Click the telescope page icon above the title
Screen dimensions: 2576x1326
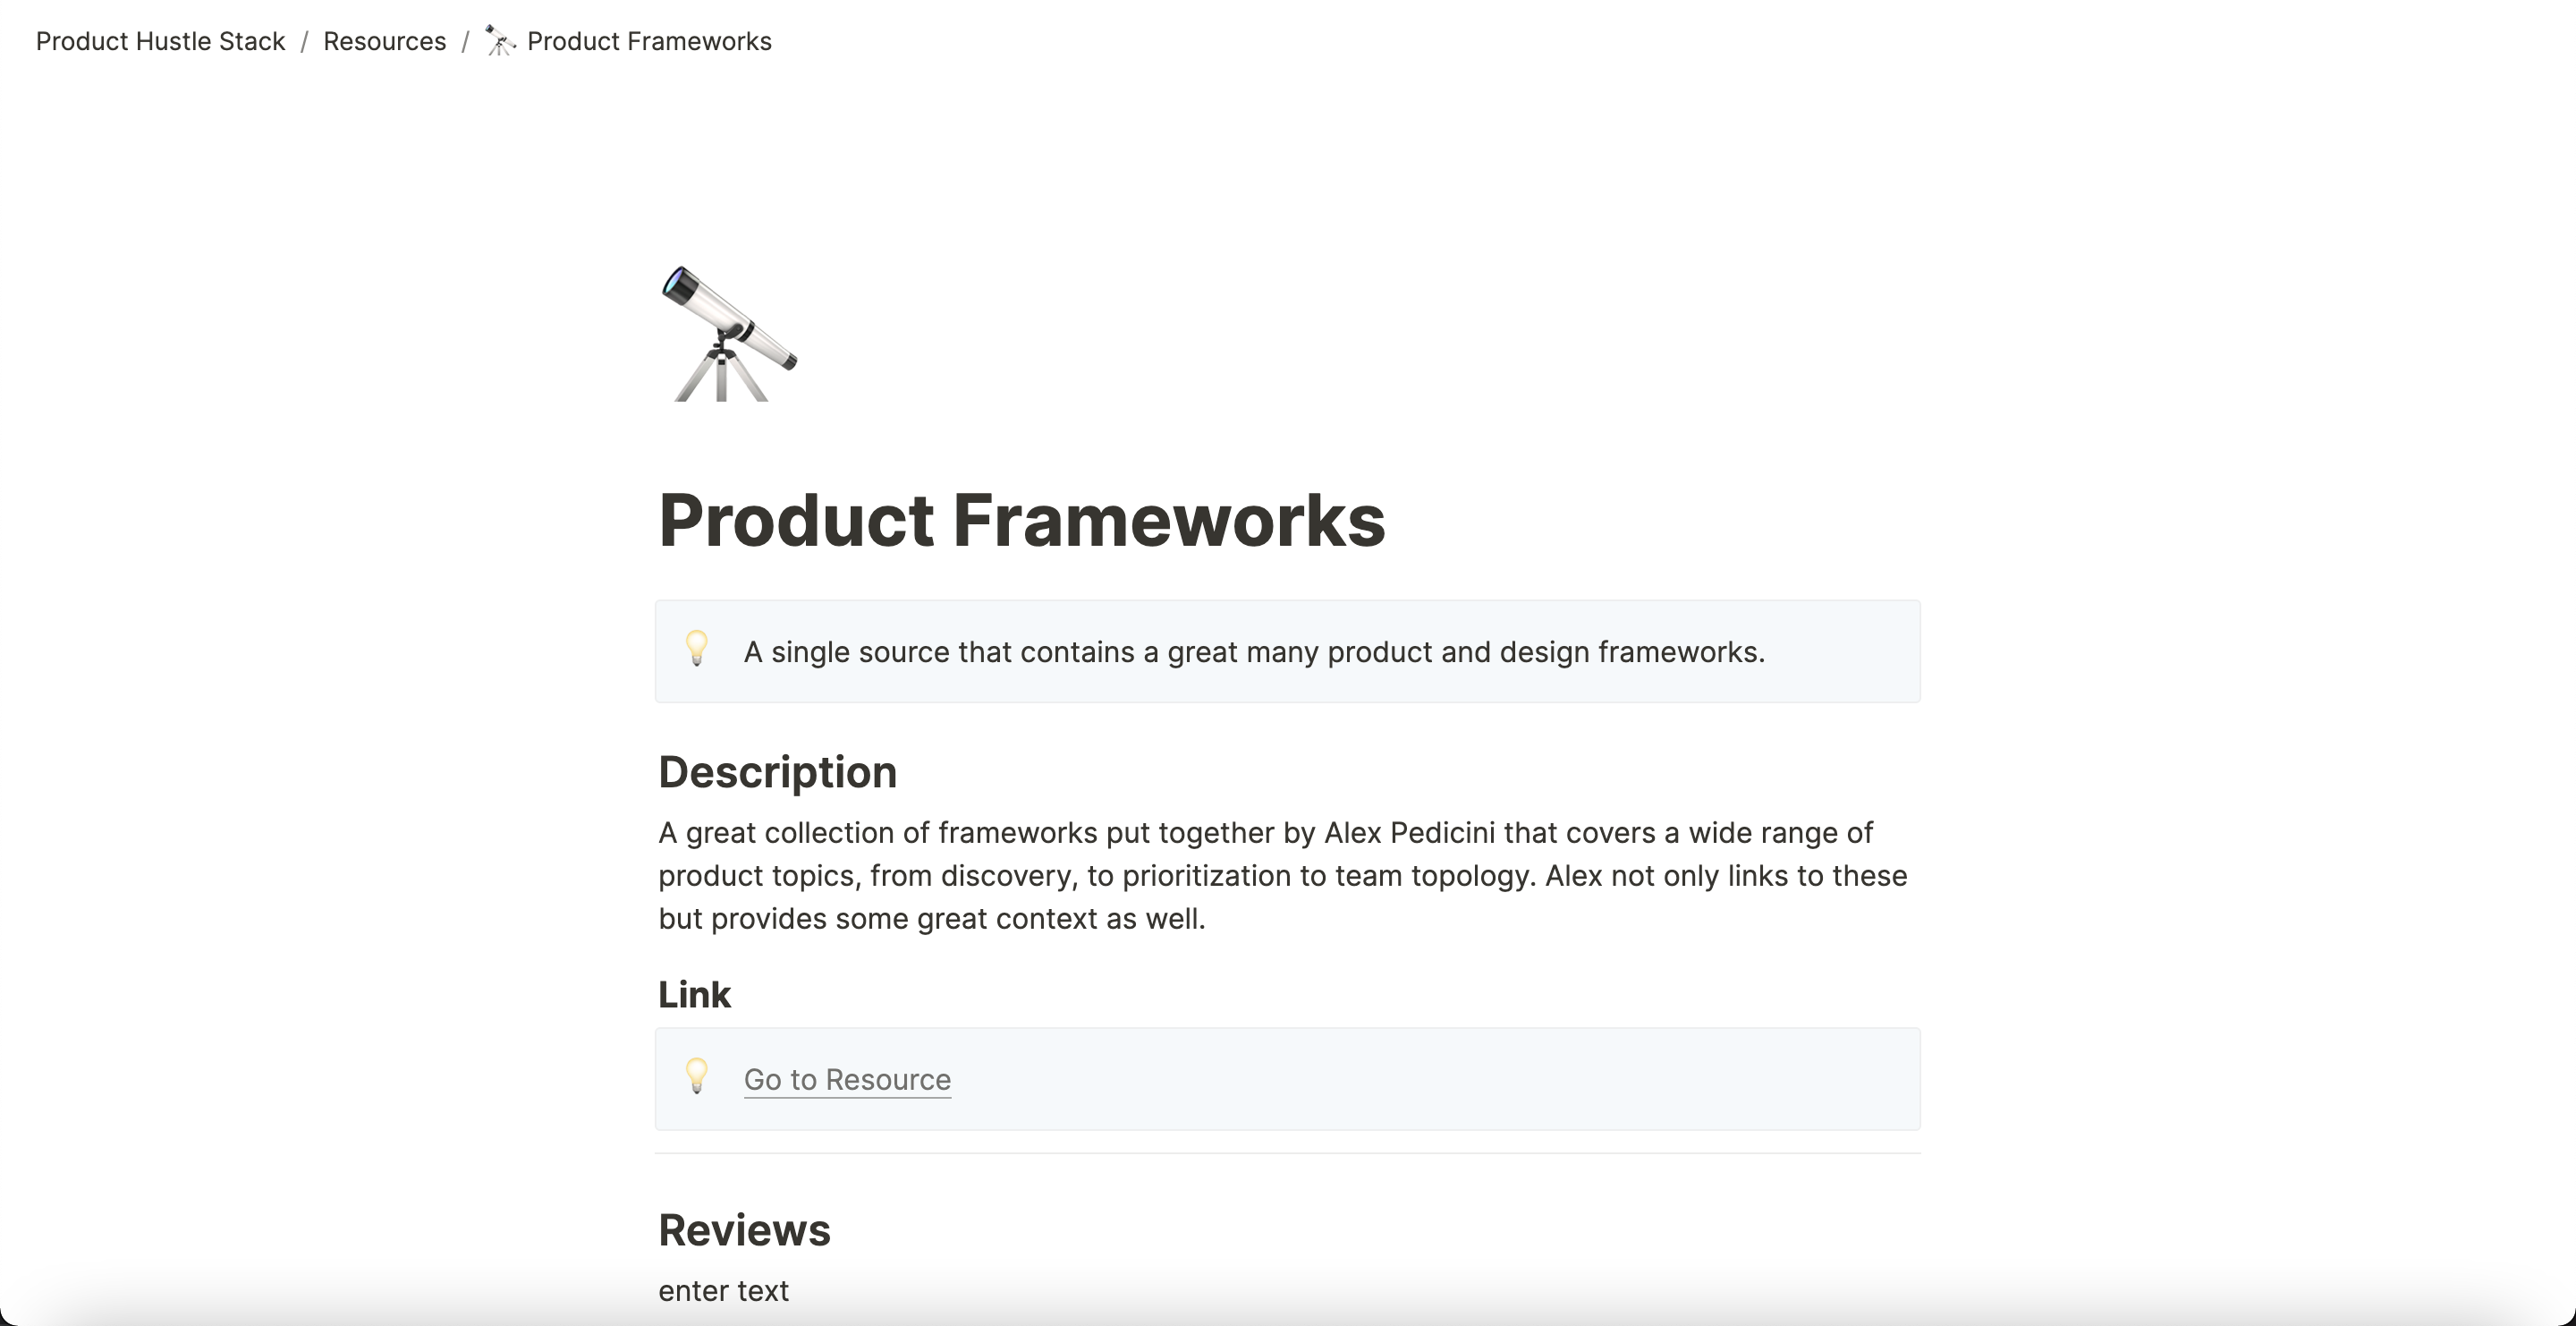[728, 335]
